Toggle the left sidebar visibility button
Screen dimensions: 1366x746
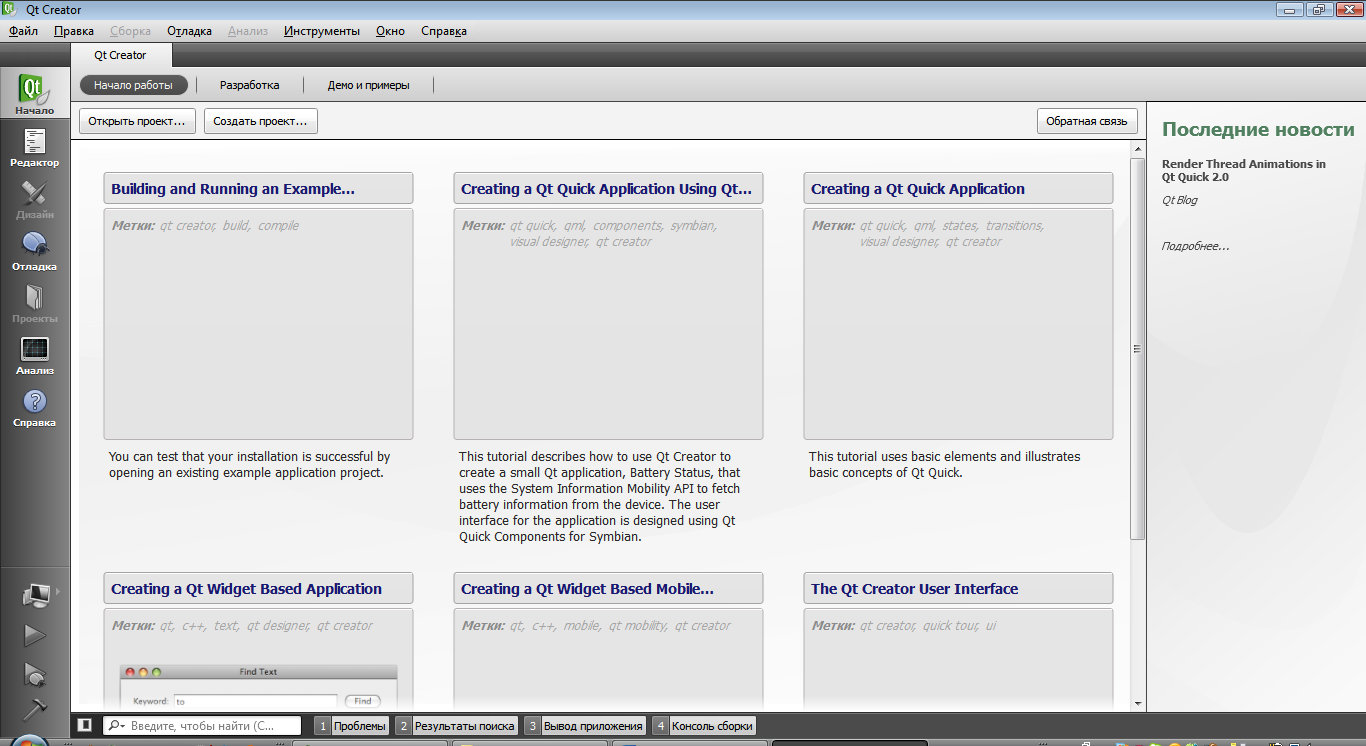click(x=85, y=726)
